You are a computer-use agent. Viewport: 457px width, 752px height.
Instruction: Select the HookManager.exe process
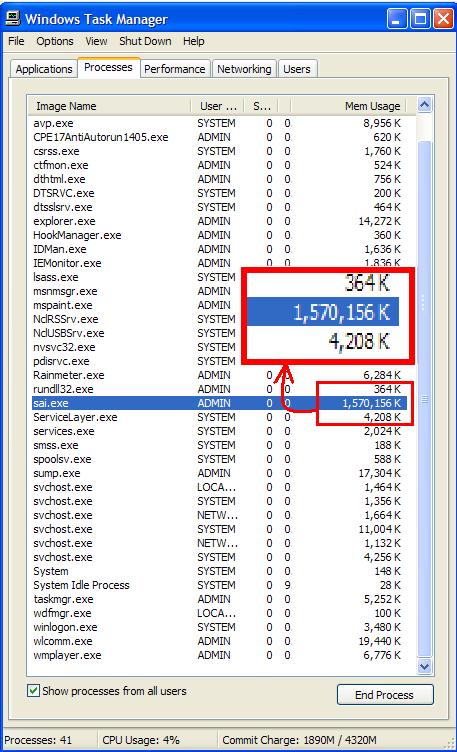point(220,235)
